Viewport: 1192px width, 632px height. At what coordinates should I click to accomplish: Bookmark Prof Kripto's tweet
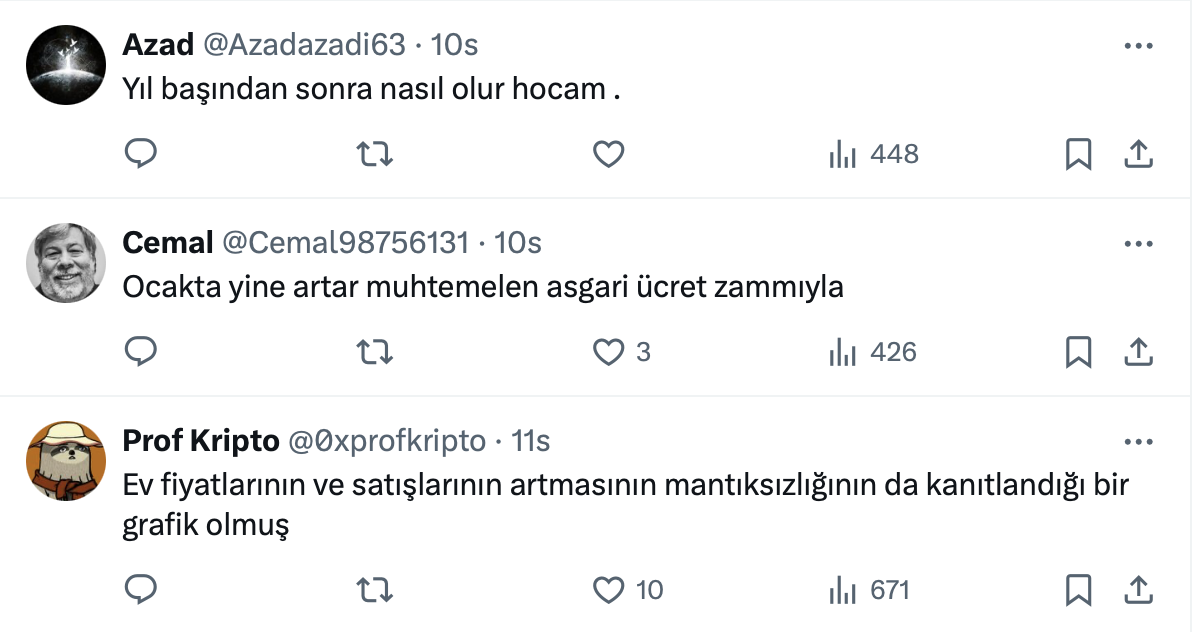(x=1078, y=590)
